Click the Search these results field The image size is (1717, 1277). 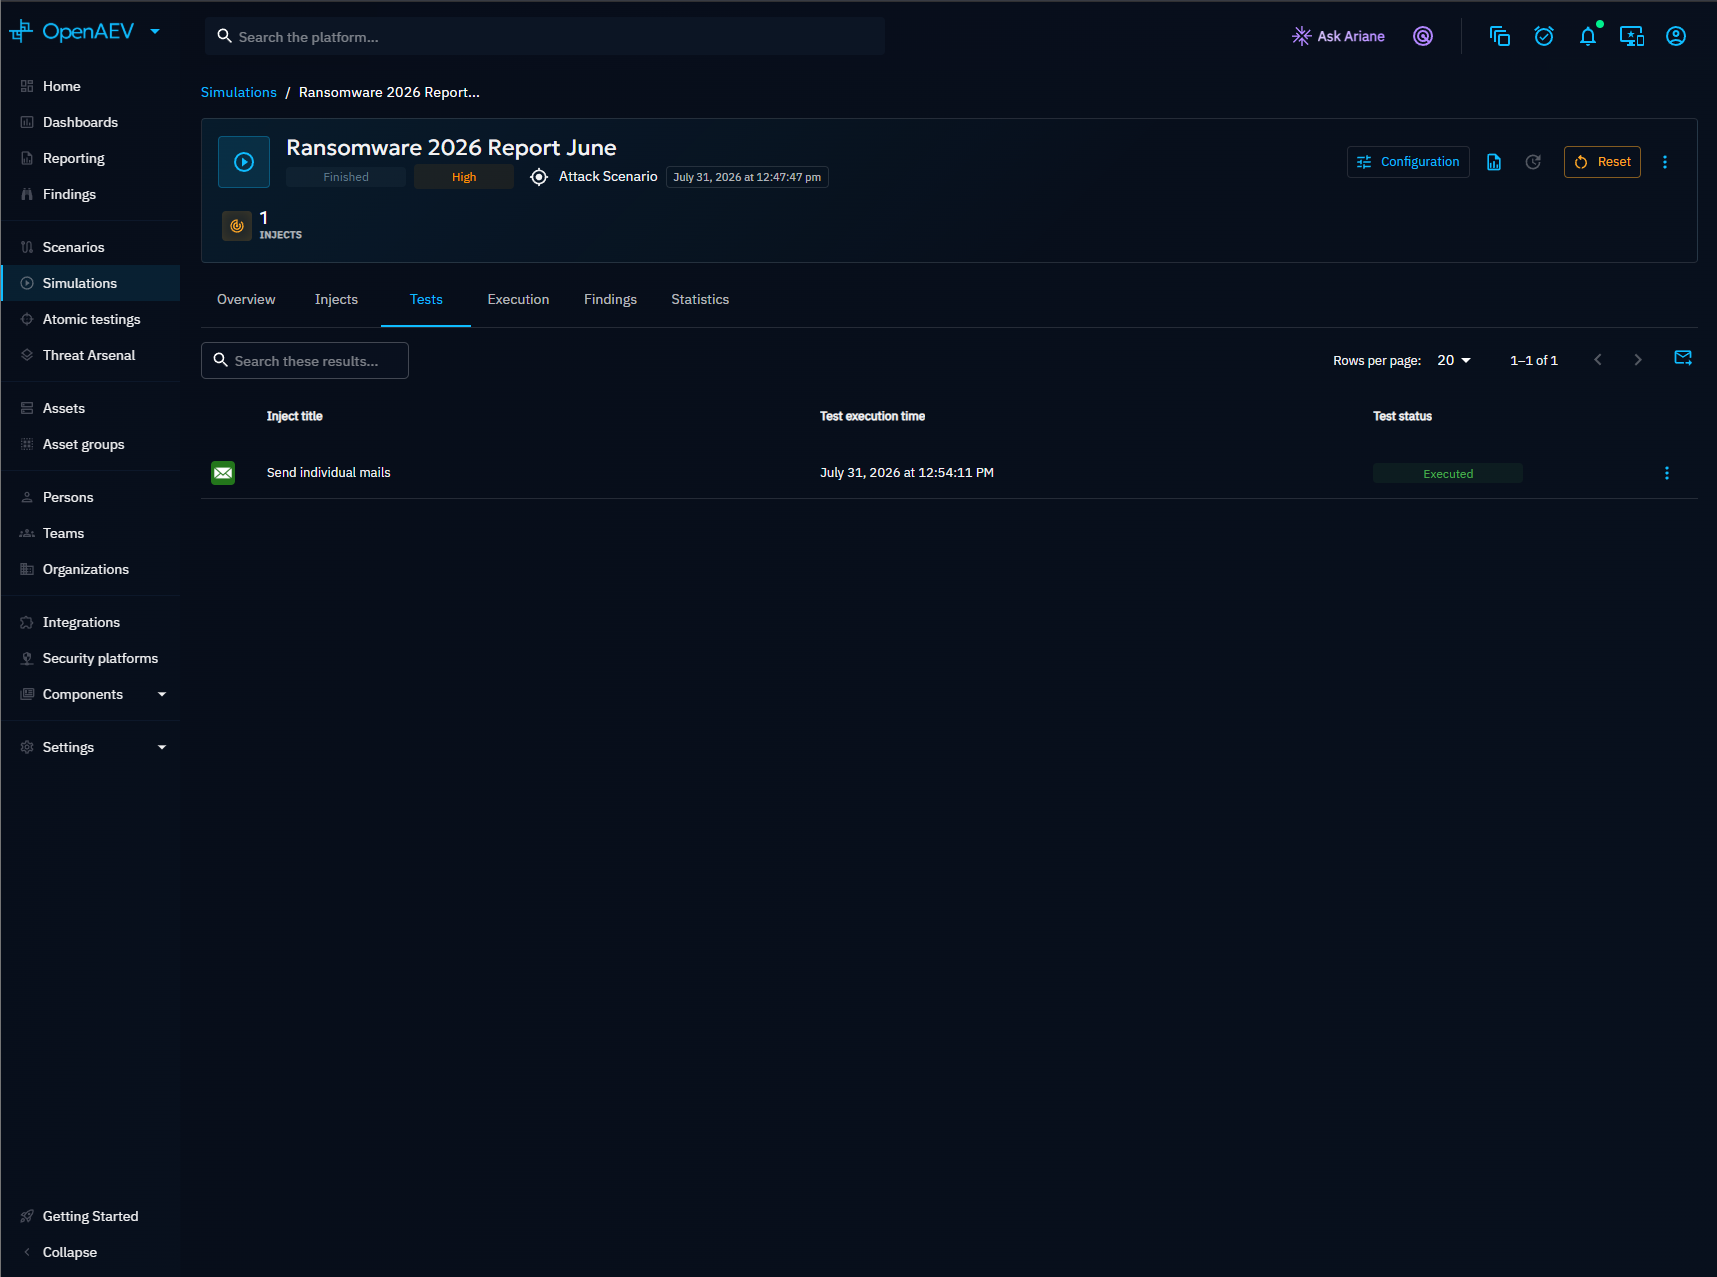point(305,361)
